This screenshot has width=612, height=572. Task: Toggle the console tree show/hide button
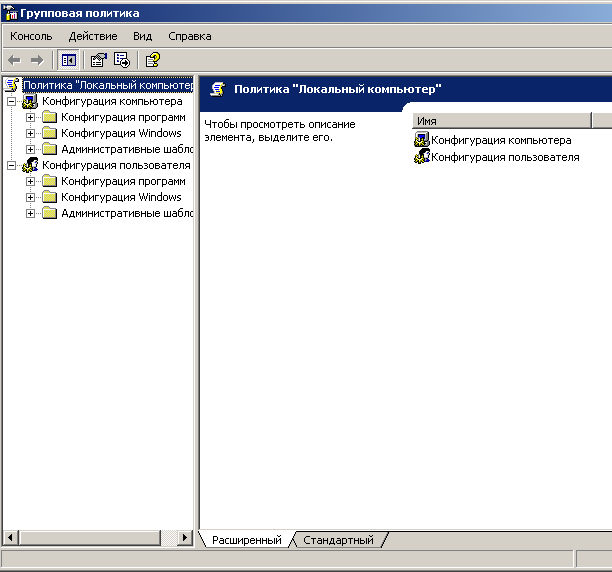click(68, 60)
